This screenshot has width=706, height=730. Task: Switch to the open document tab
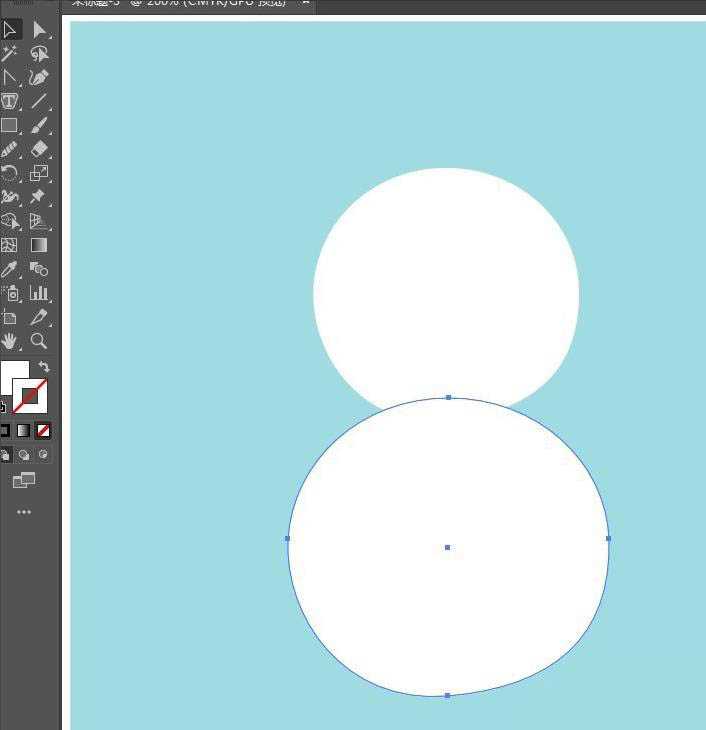[180, 4]
